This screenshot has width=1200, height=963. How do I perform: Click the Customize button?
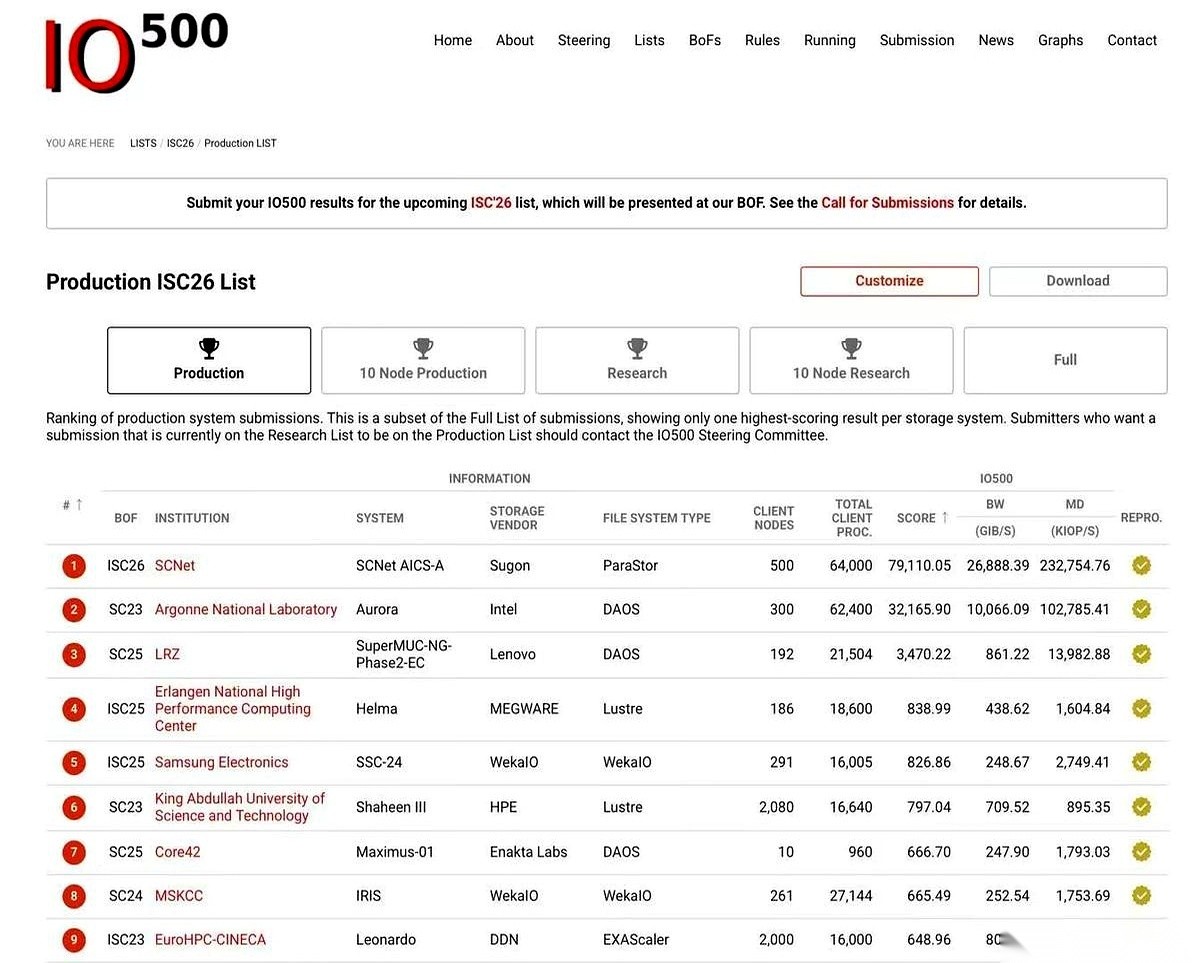pyautogui.click(x=889, y=281)
